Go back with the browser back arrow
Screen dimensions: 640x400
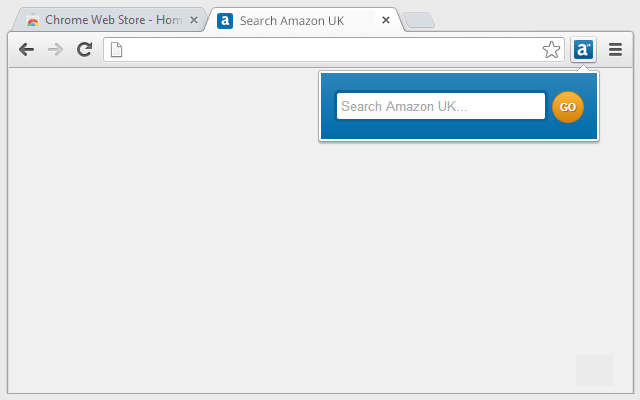click(x=27, y=50)
